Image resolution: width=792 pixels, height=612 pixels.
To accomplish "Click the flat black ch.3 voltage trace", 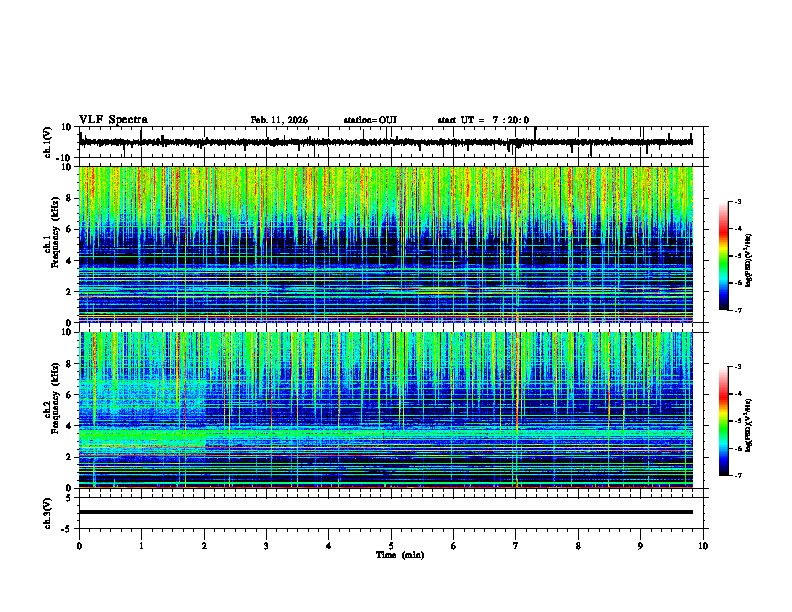I will (x=386, y=512).
